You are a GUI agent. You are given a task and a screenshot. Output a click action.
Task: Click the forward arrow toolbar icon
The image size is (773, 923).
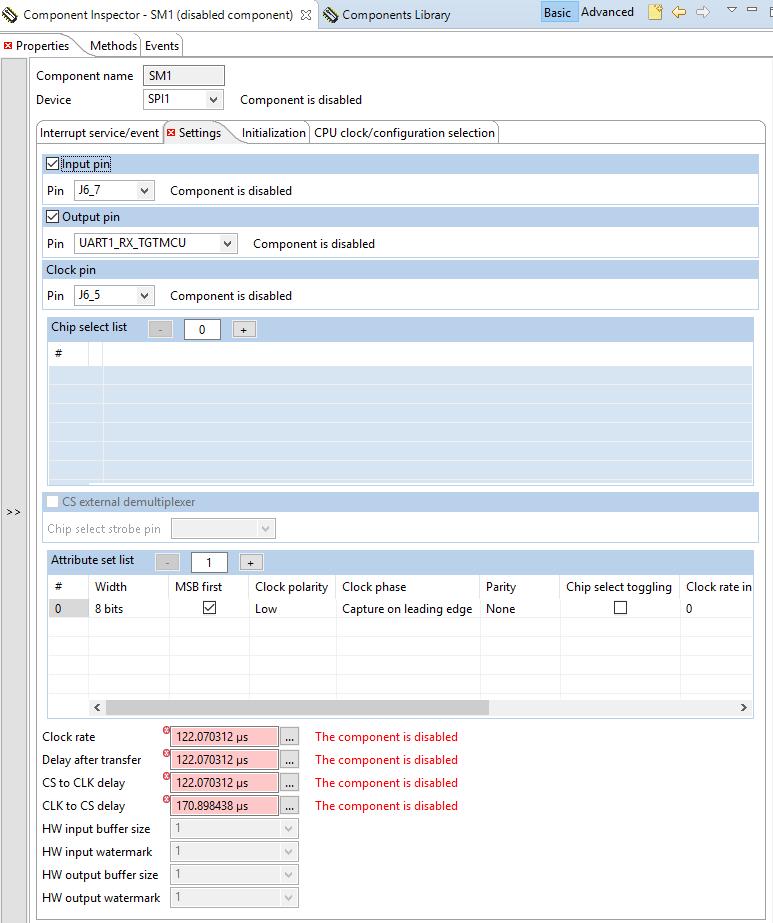coord(703,12)
